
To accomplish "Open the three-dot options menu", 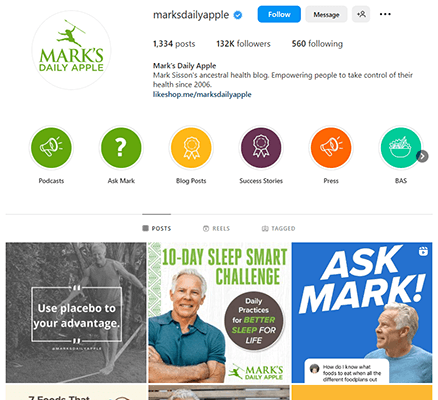I will [x=385, y=14].
